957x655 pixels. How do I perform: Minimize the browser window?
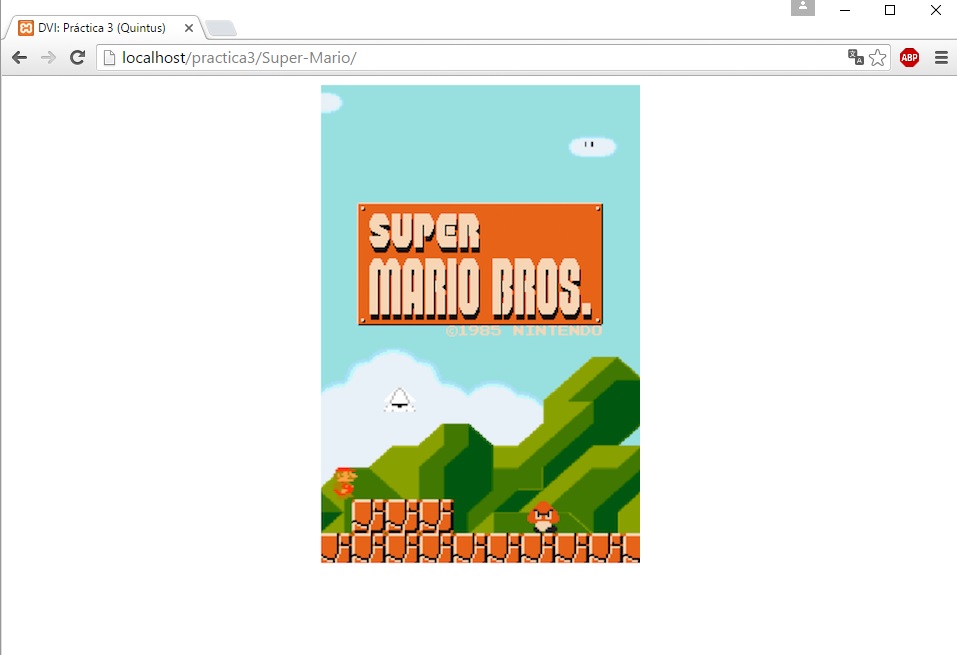(x=845, y=10)
